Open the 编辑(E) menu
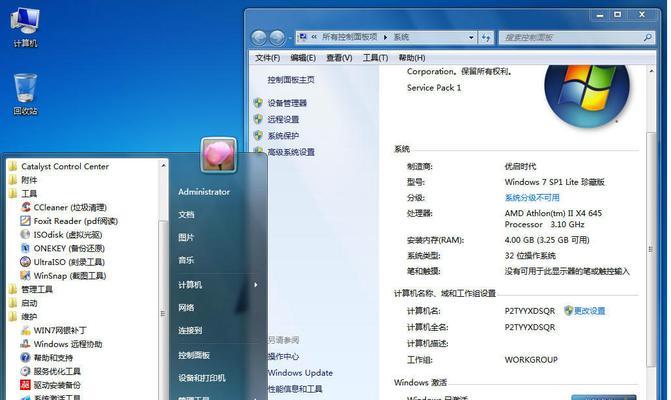Image resolution: width=671 pixels, height=400 pixels. coord(303,58)
